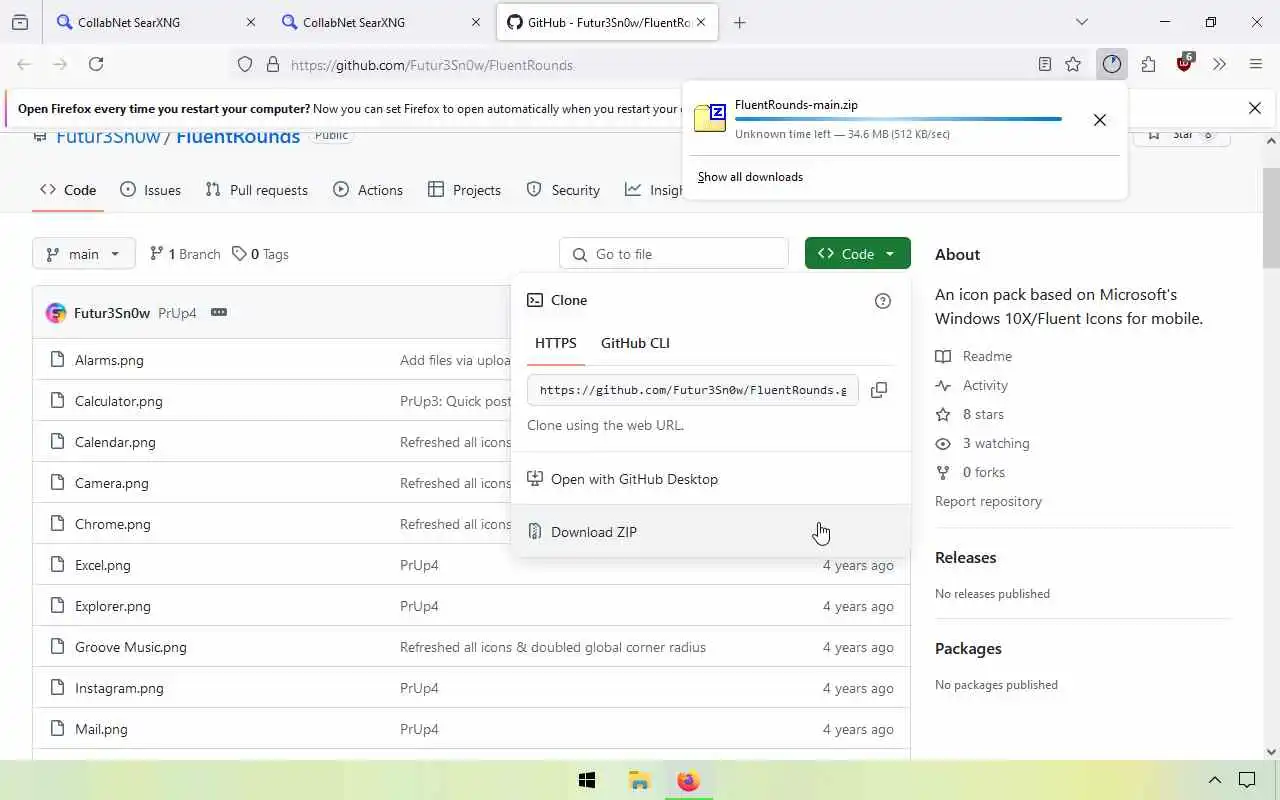
Task: Toggle reader view icon in address bar
Action: [1045, 64]
